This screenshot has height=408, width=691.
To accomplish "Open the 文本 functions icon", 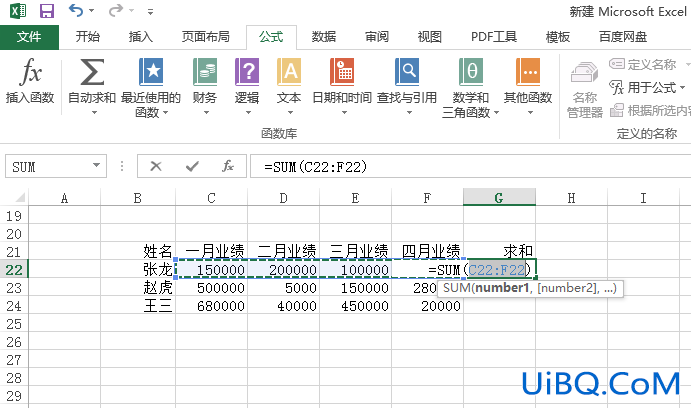I will (x=289, y=71).
